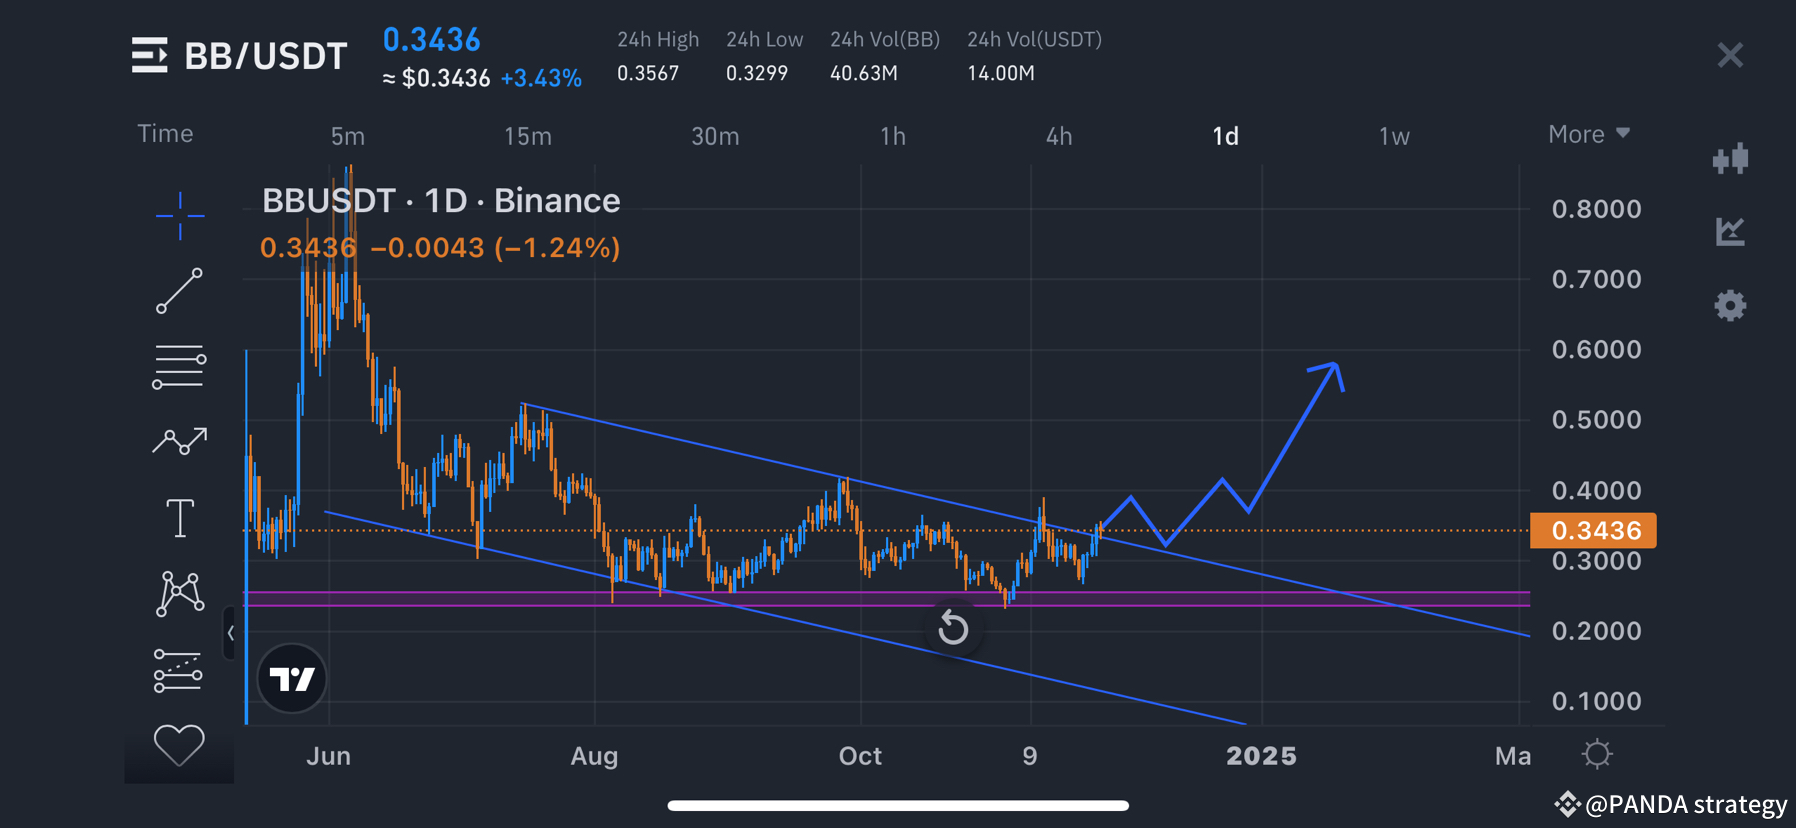This screenshot has width=1796, height=828.
Task: Click the Oct date axis label
Action: [860, 756]
